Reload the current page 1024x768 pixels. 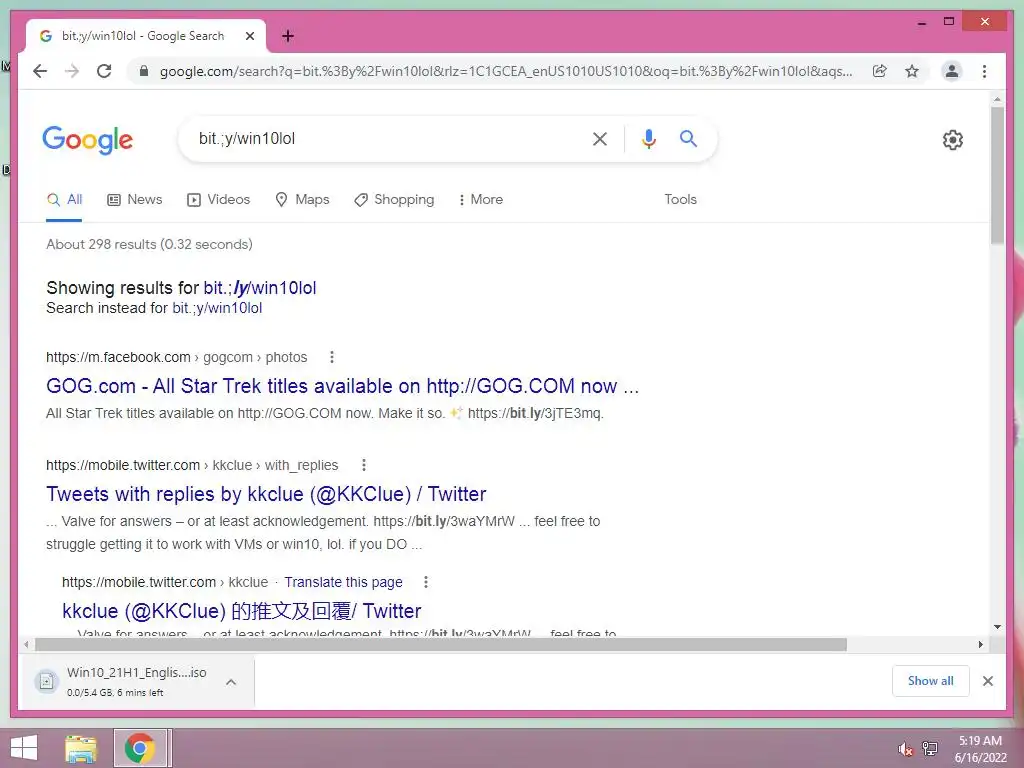(x=104, y=71)
